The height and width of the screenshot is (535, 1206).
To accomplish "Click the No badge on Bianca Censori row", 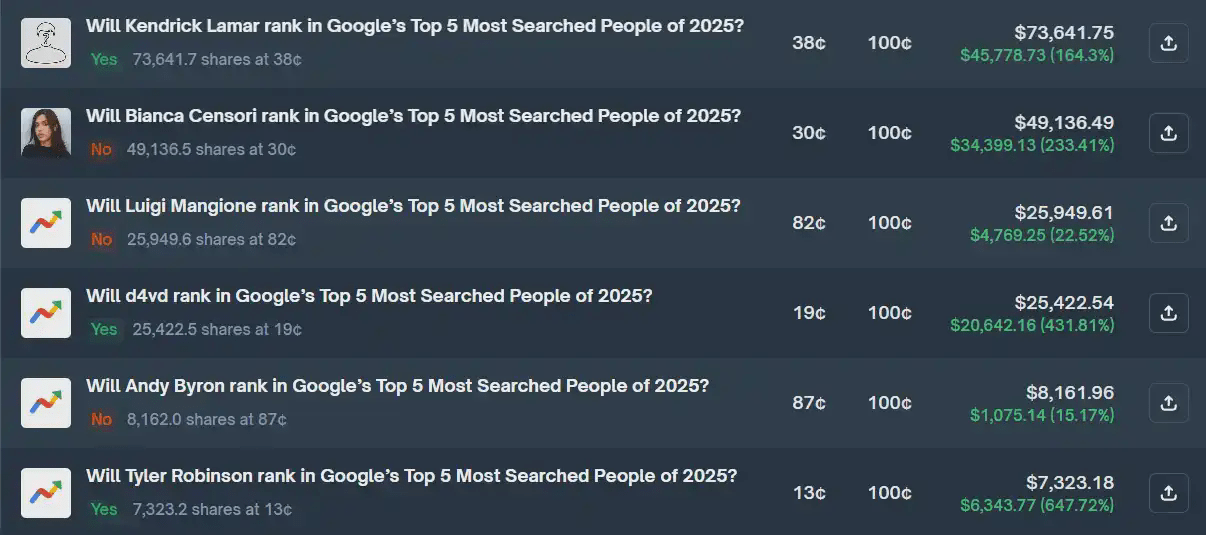I will point(101,149).
